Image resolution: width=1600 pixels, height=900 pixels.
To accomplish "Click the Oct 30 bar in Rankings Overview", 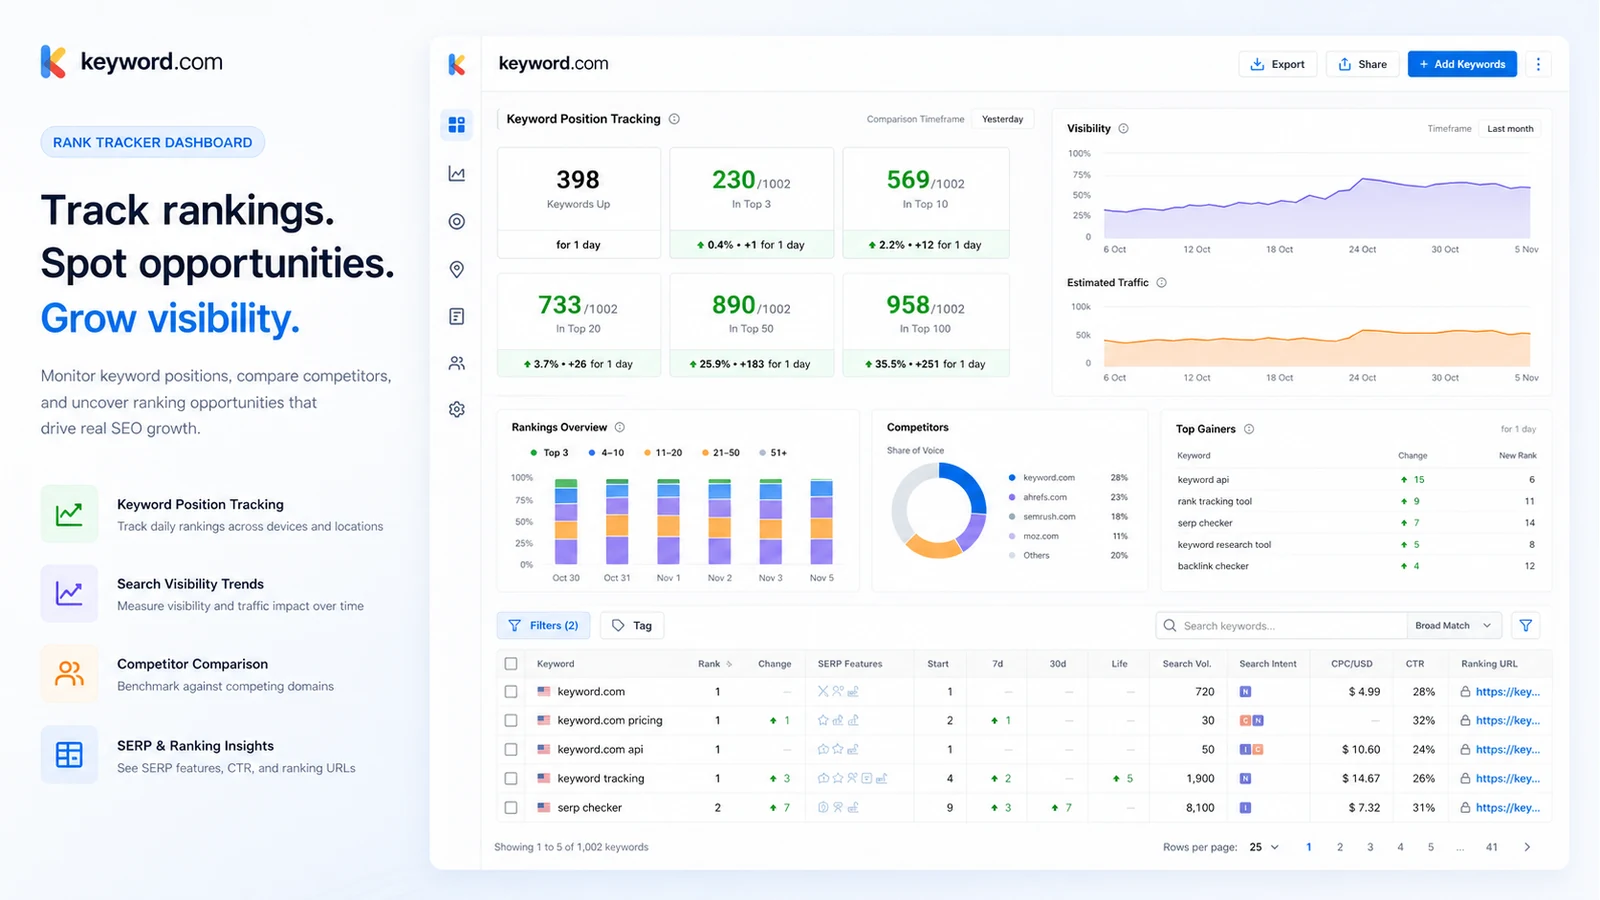I will click(566, 521).
